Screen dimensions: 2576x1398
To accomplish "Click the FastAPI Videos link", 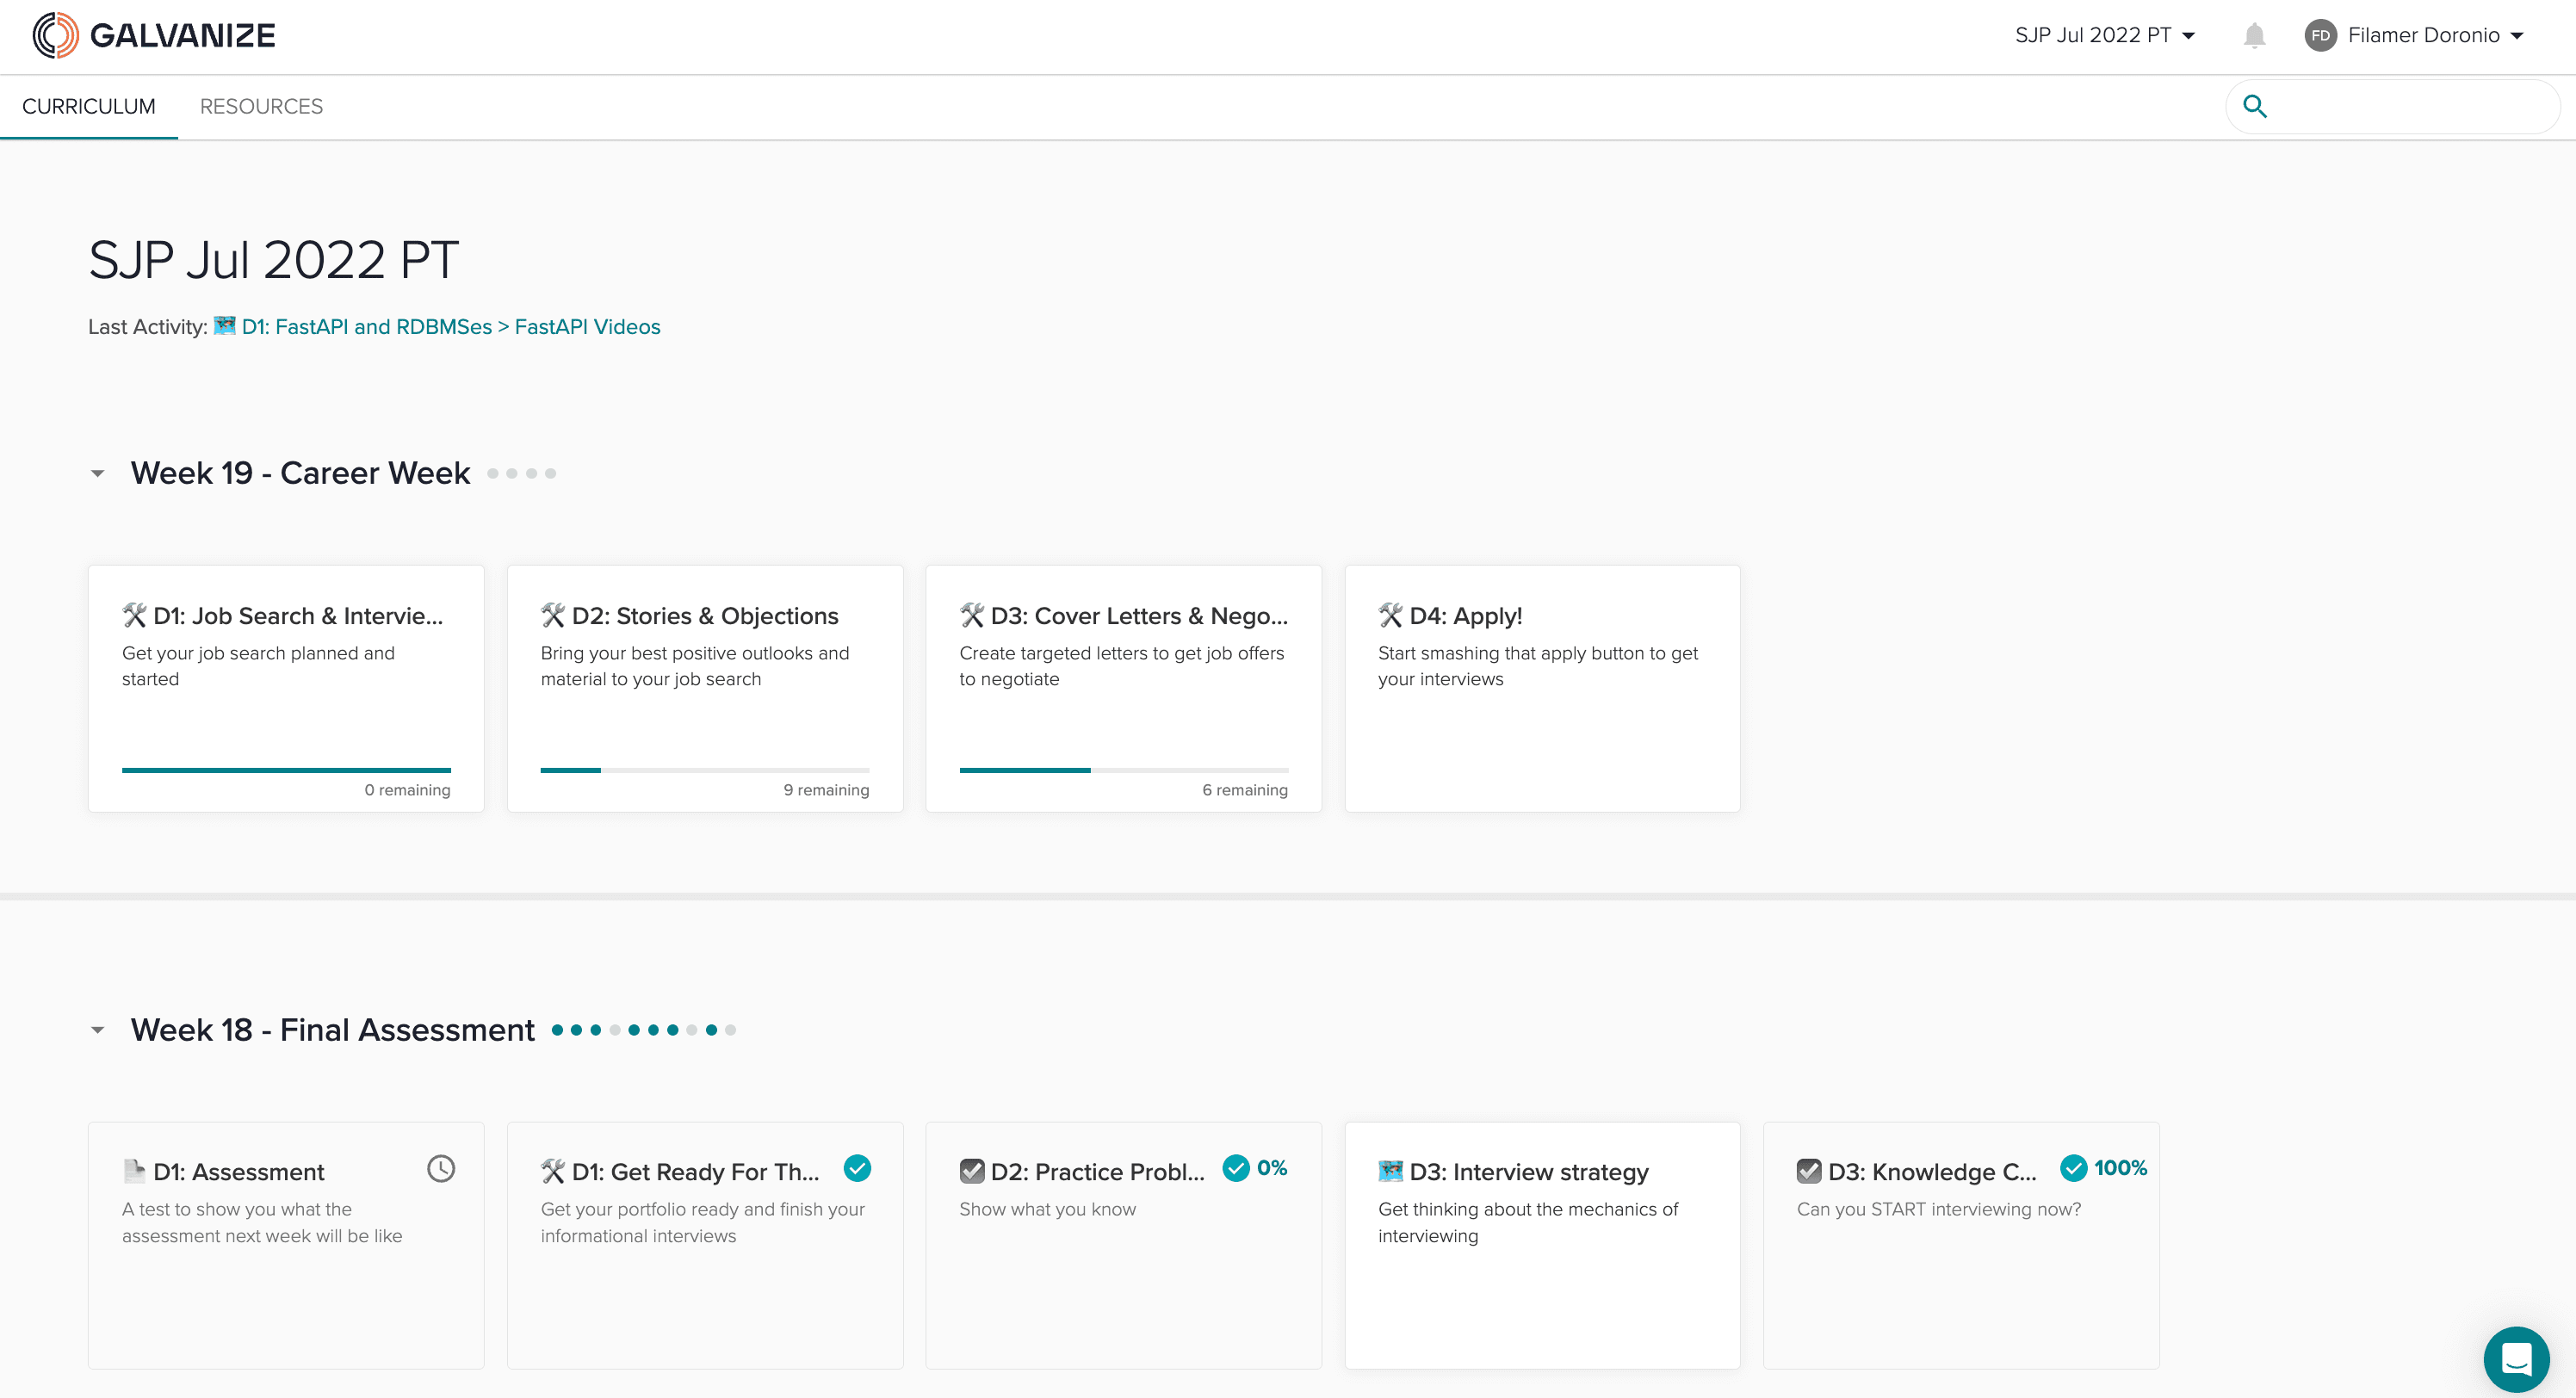I will (587, 325).
